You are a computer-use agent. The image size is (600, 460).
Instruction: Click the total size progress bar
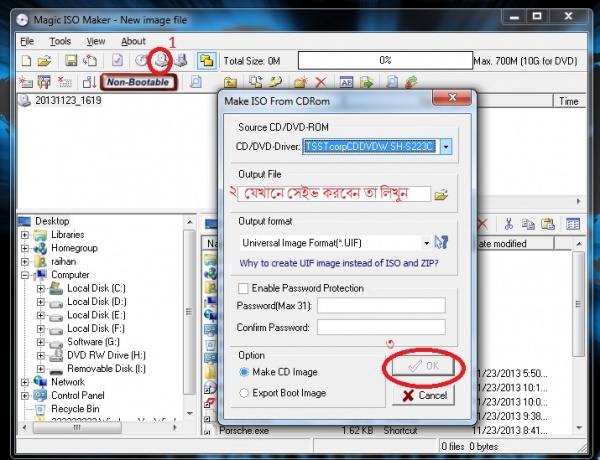tap(385, 60)
